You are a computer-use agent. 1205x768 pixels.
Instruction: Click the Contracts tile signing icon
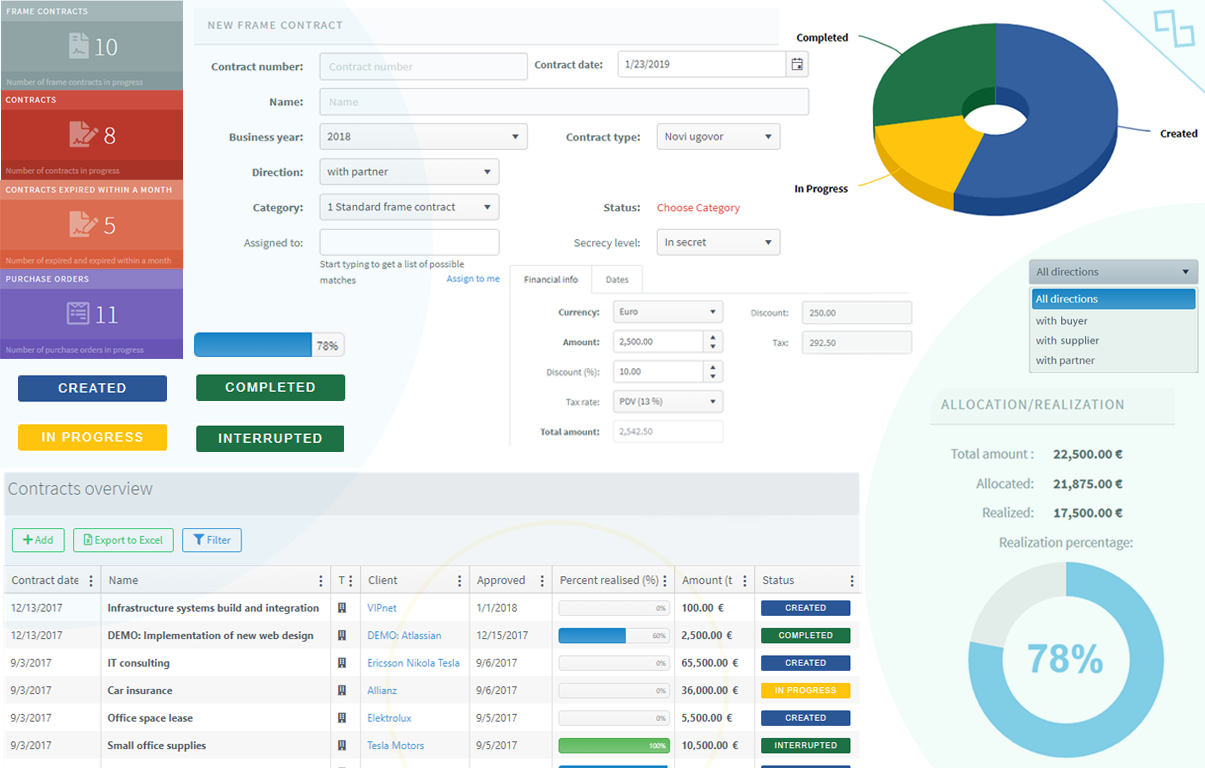tap(83, 135)
